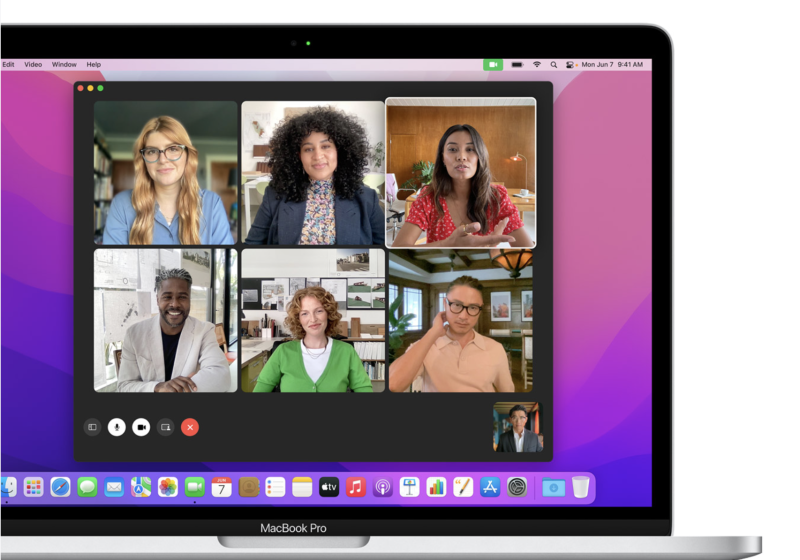
Task: Open Music app in the Dock
Action: (355, 487)
